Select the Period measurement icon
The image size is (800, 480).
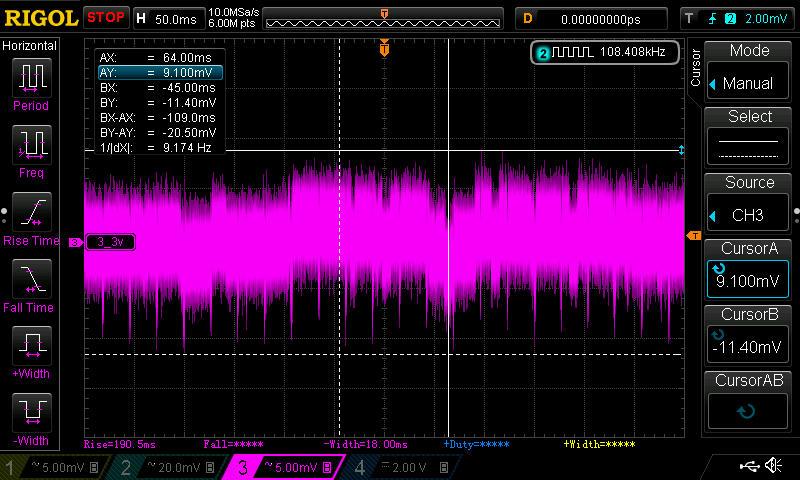click(31, 78)
